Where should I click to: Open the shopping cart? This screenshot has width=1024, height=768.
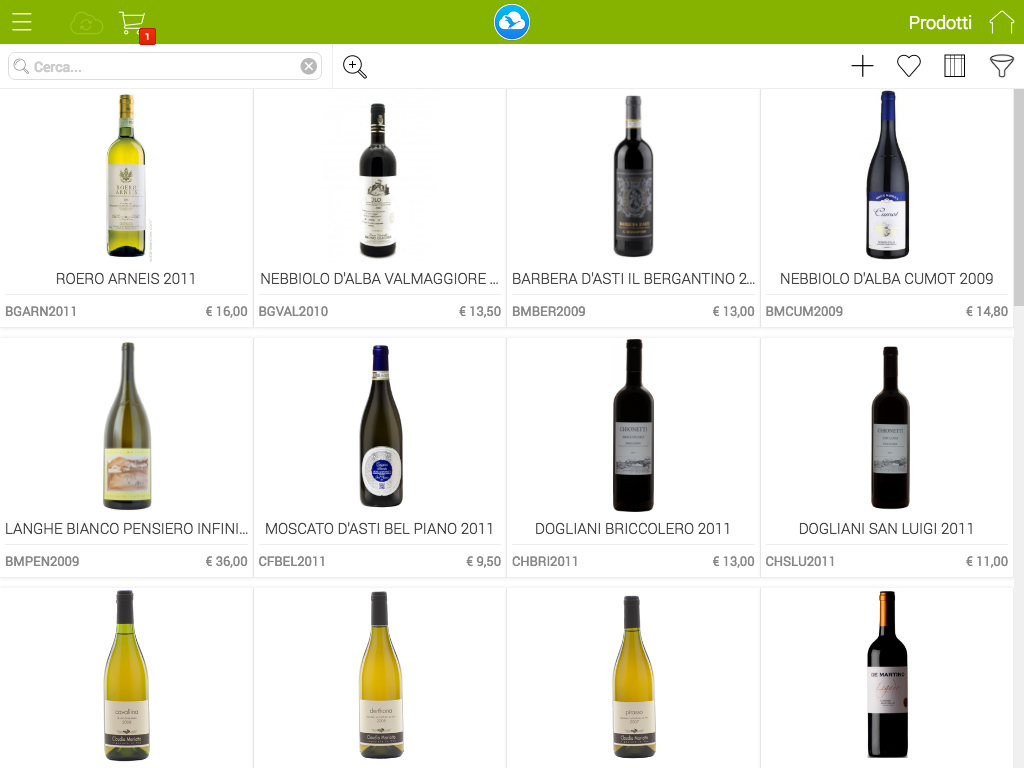coord(134,25)
